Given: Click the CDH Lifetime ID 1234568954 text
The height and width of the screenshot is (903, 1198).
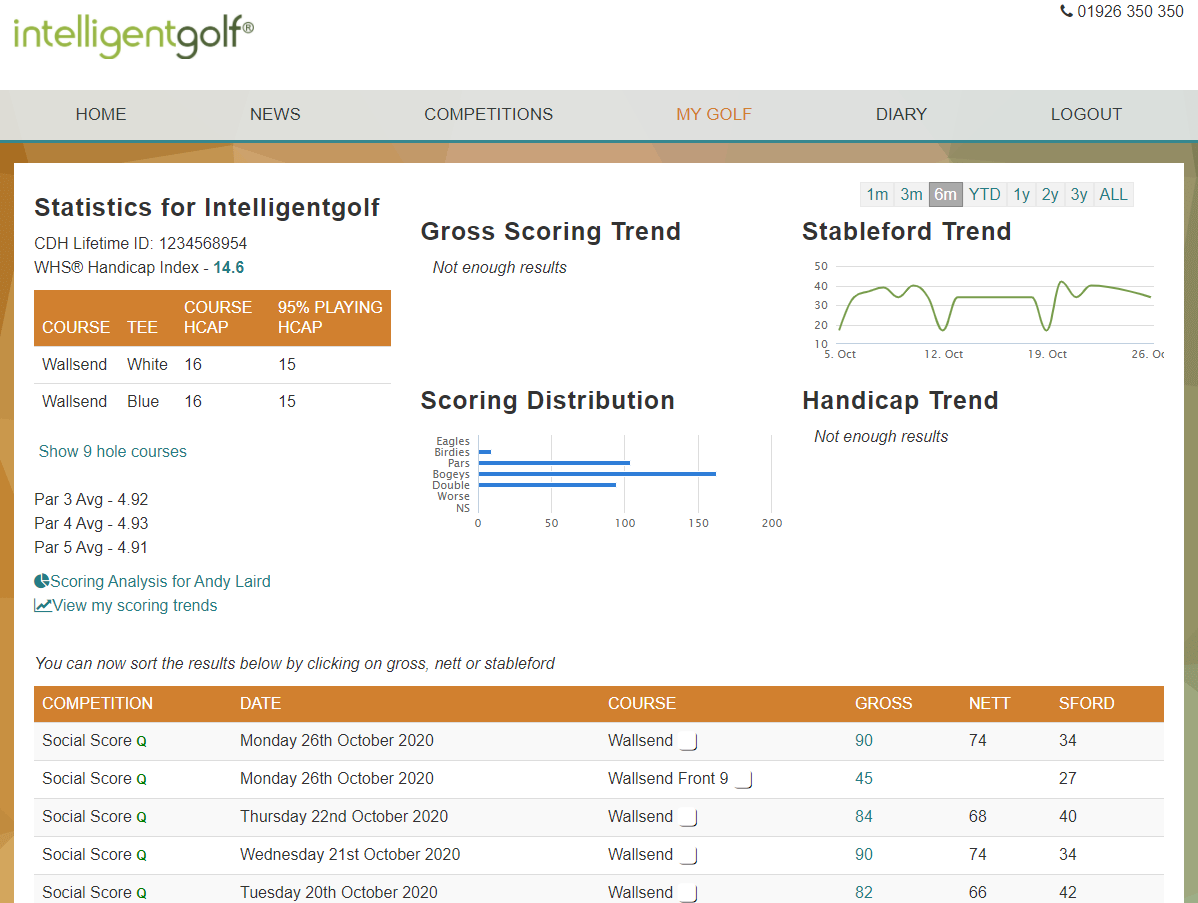Looking at the screenshot, I should point(141,244).
